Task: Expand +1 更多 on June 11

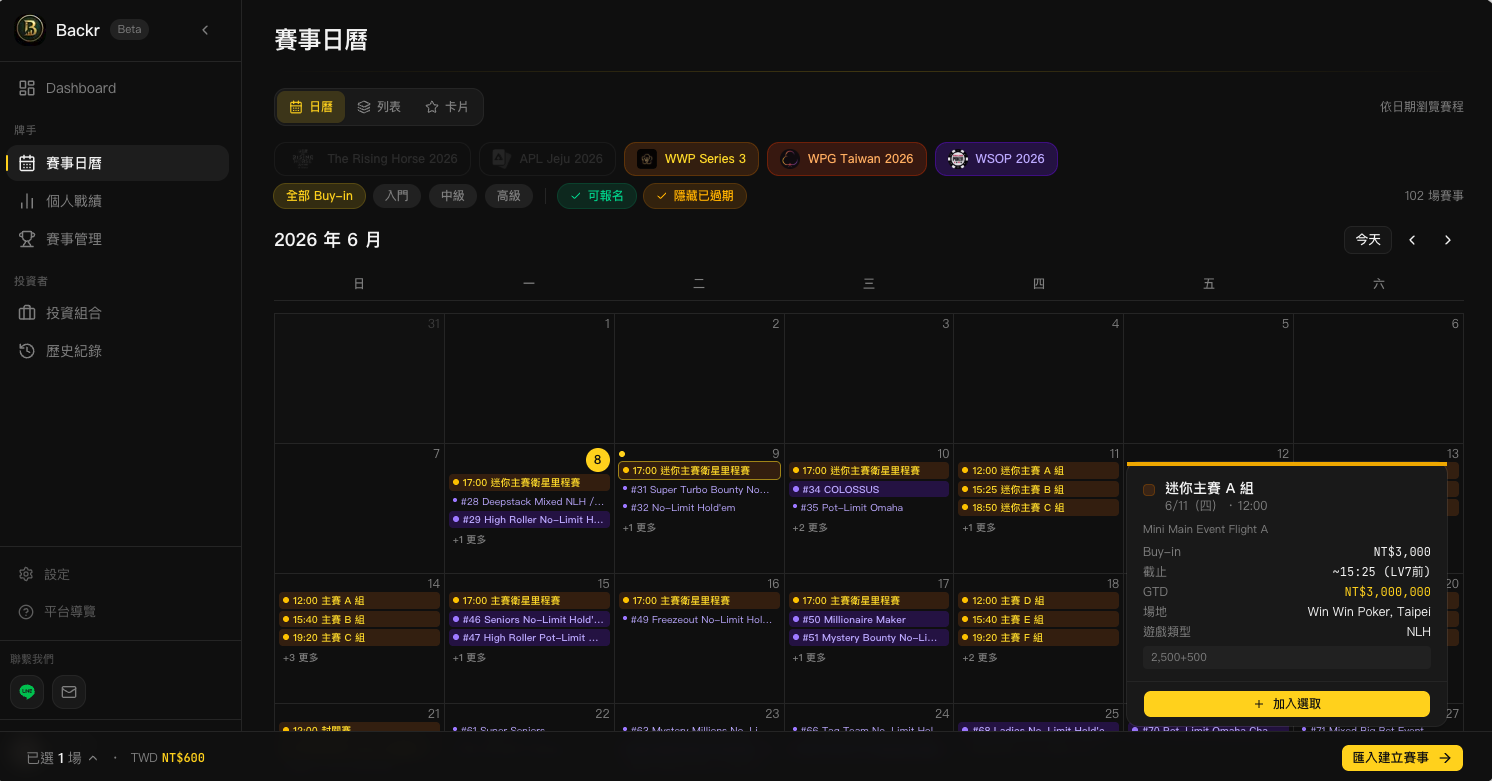Action: point(979,527)
